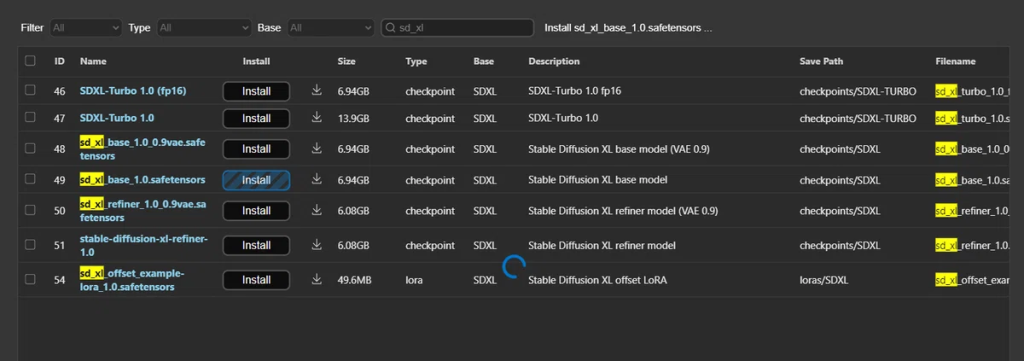The image size is (1024, 361).
Task: Install SDXL-Turbo 1.0 (fp16) model
Action: point(257,91)
